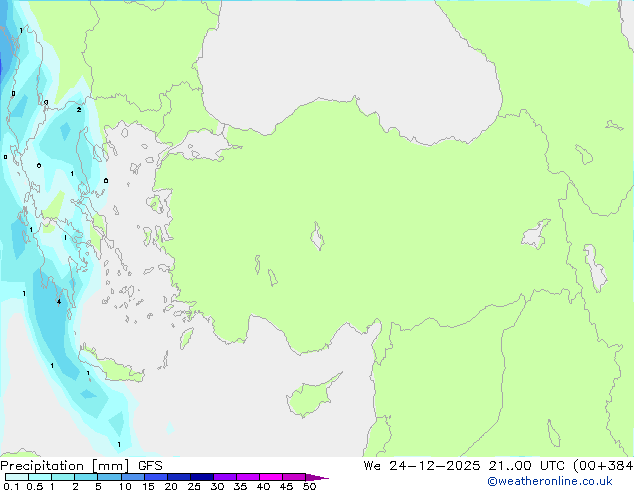Click the precipitation value '4' on the map
634x490 pixels.
coord(59,302)
